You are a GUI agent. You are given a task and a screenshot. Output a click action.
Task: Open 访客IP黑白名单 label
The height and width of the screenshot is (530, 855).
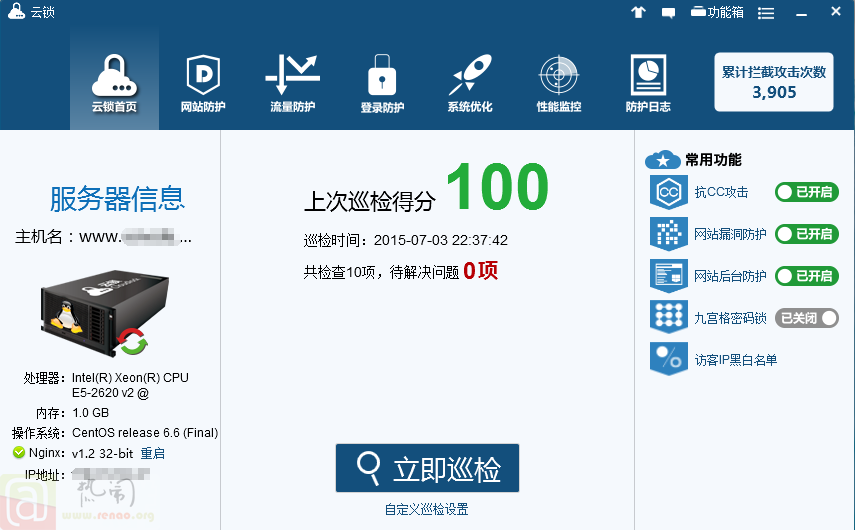(x=736, y=360)
